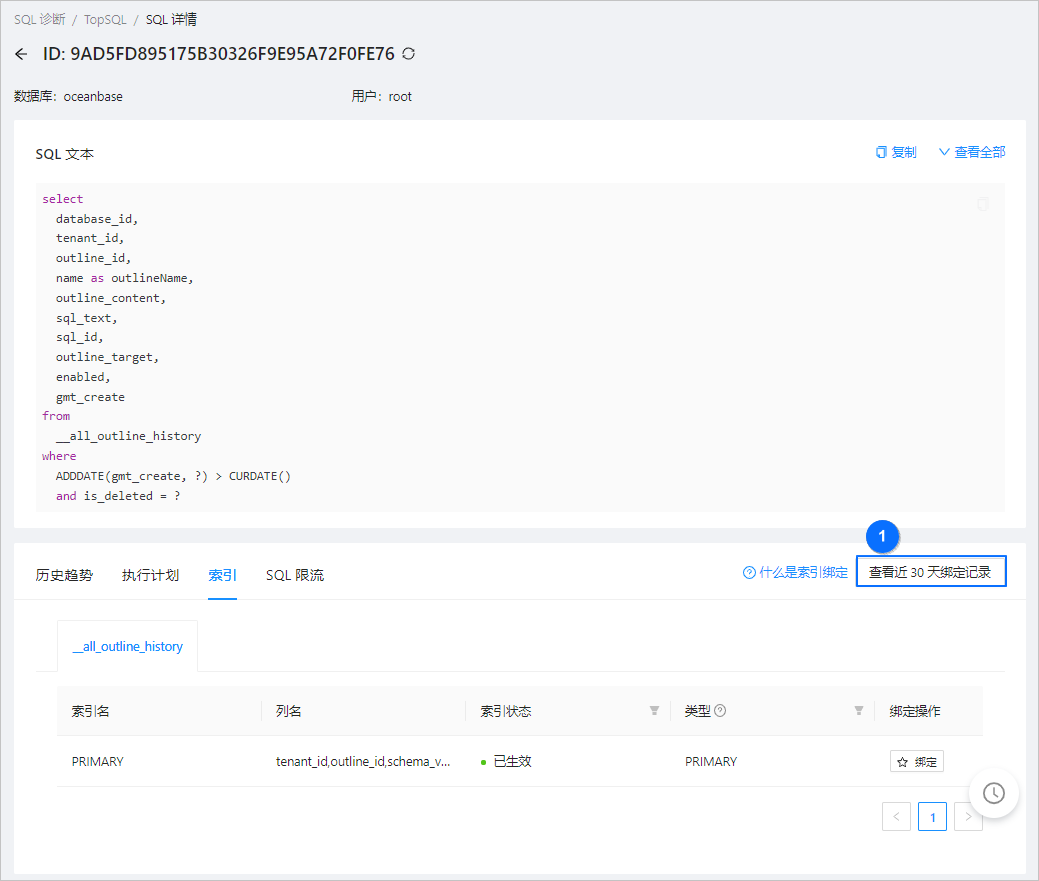Copy SQL text with 复制 button
The image size is (1039, 881).
click(896, 152)
